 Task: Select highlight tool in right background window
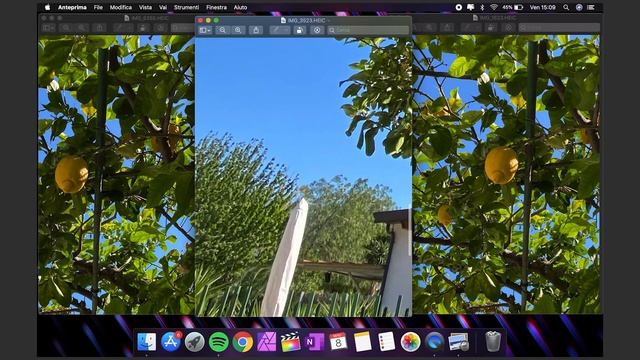click(471, 27)
